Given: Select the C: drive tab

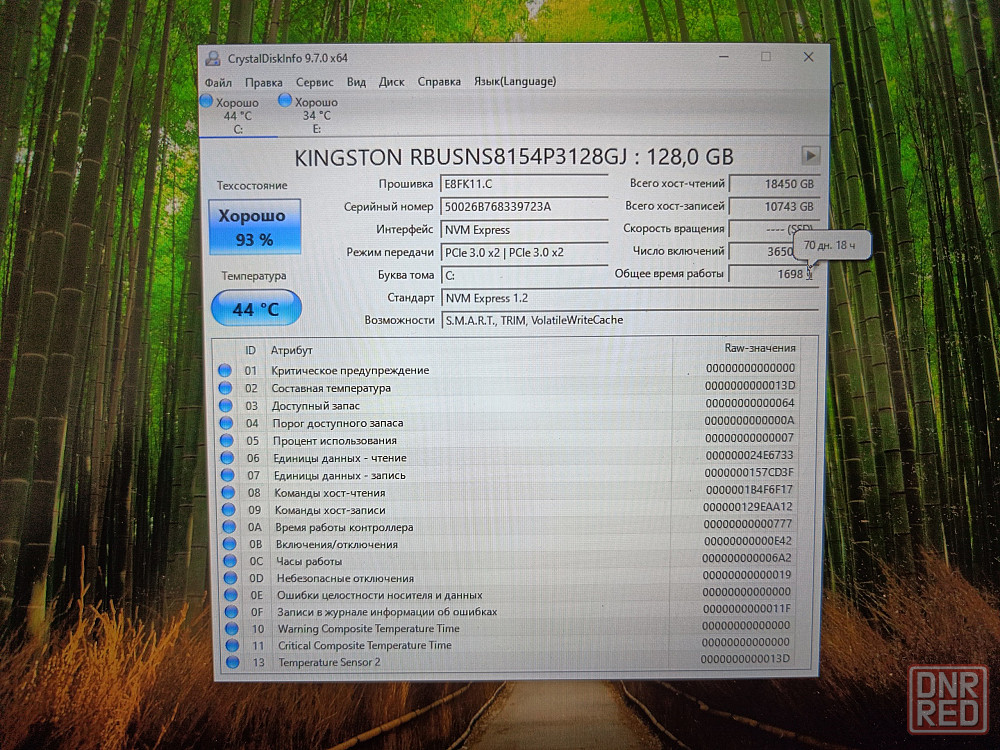Looking at the screenshot, I should coord(238,115).
